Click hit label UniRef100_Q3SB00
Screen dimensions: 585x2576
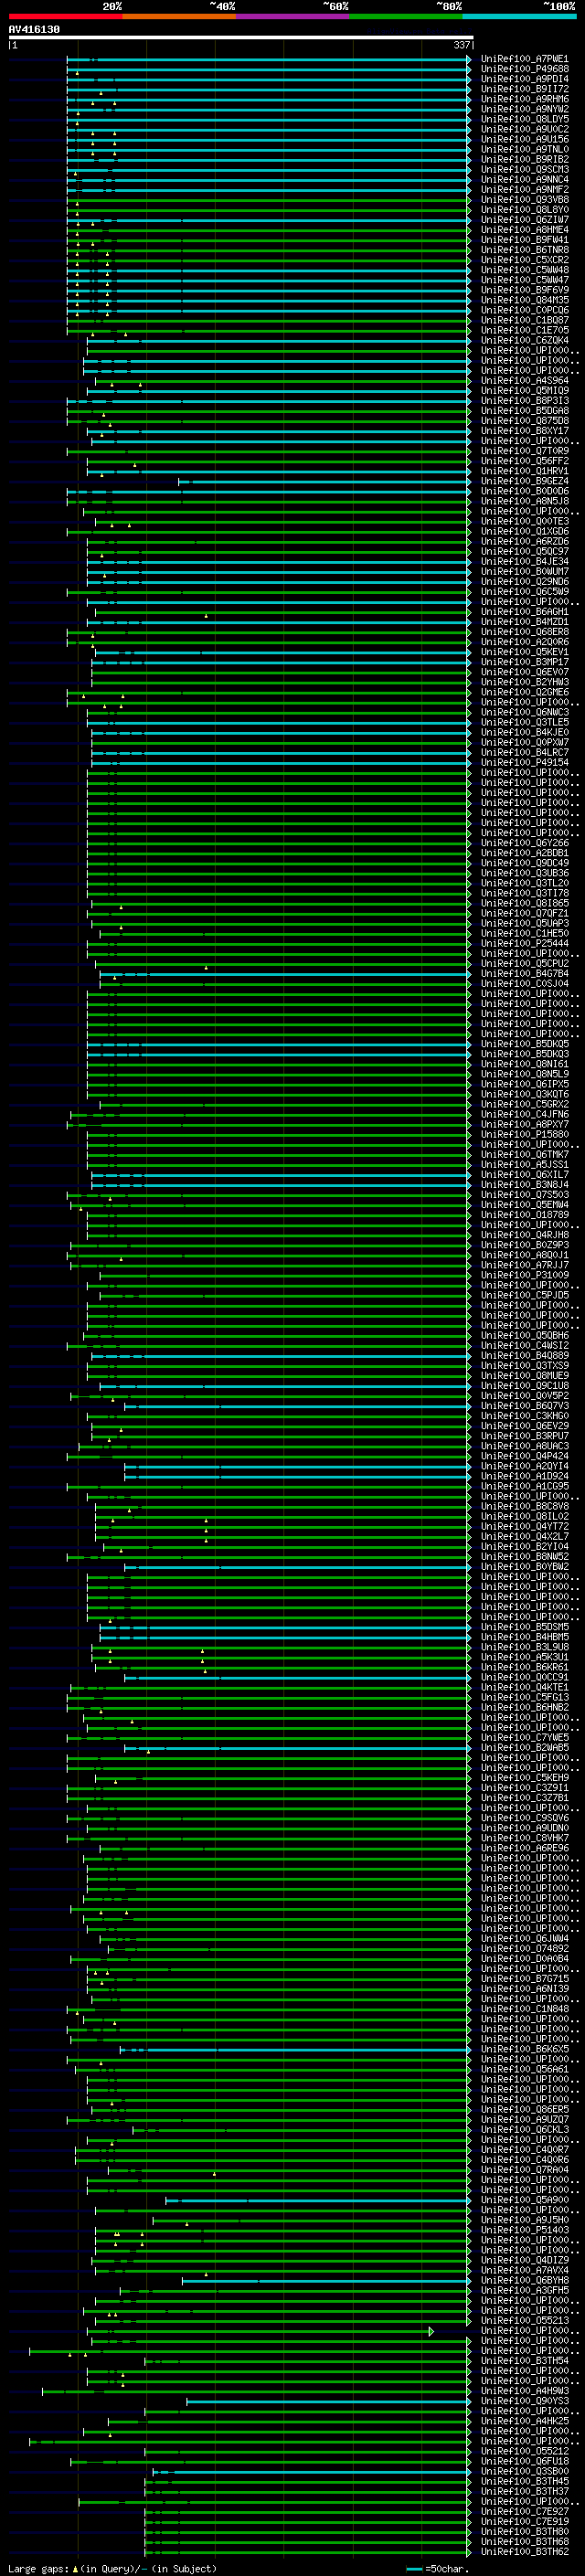(524, 2471)
